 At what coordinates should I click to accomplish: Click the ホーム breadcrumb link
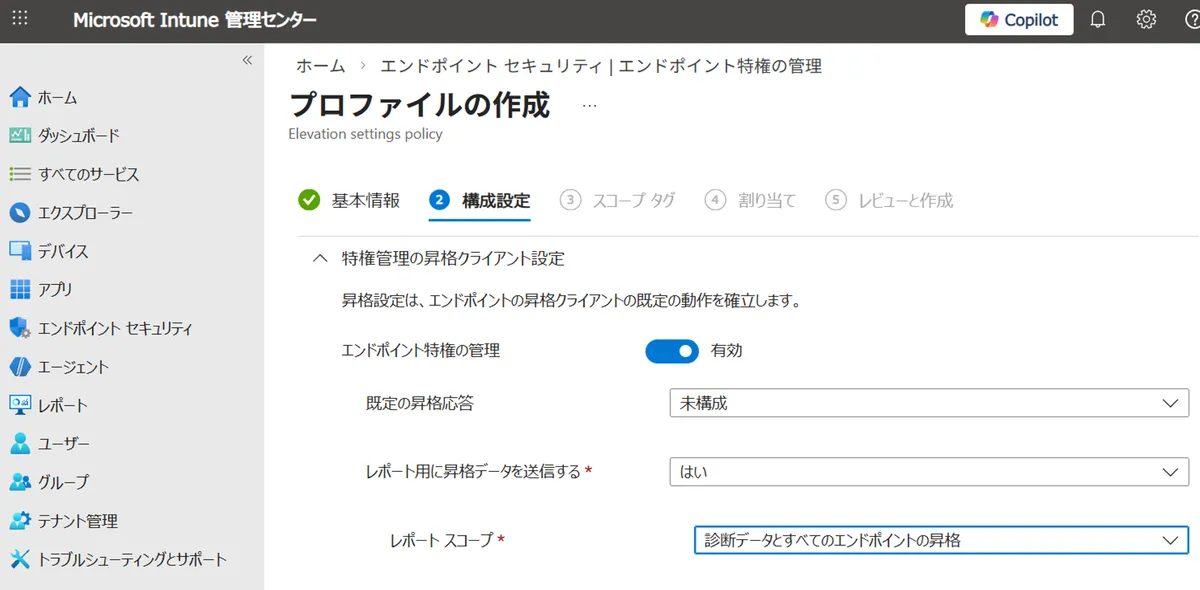(x=320, y=66)
